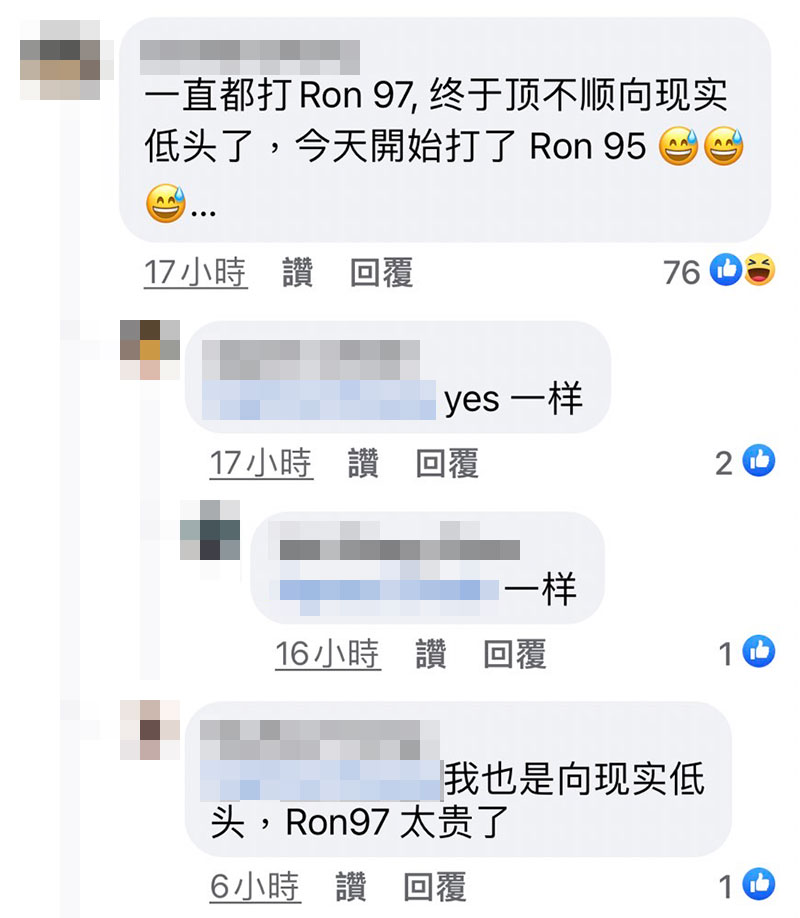Like the 16小時 '一样' reply
This screenshot has height=918, width=800.
click(431, 653)
